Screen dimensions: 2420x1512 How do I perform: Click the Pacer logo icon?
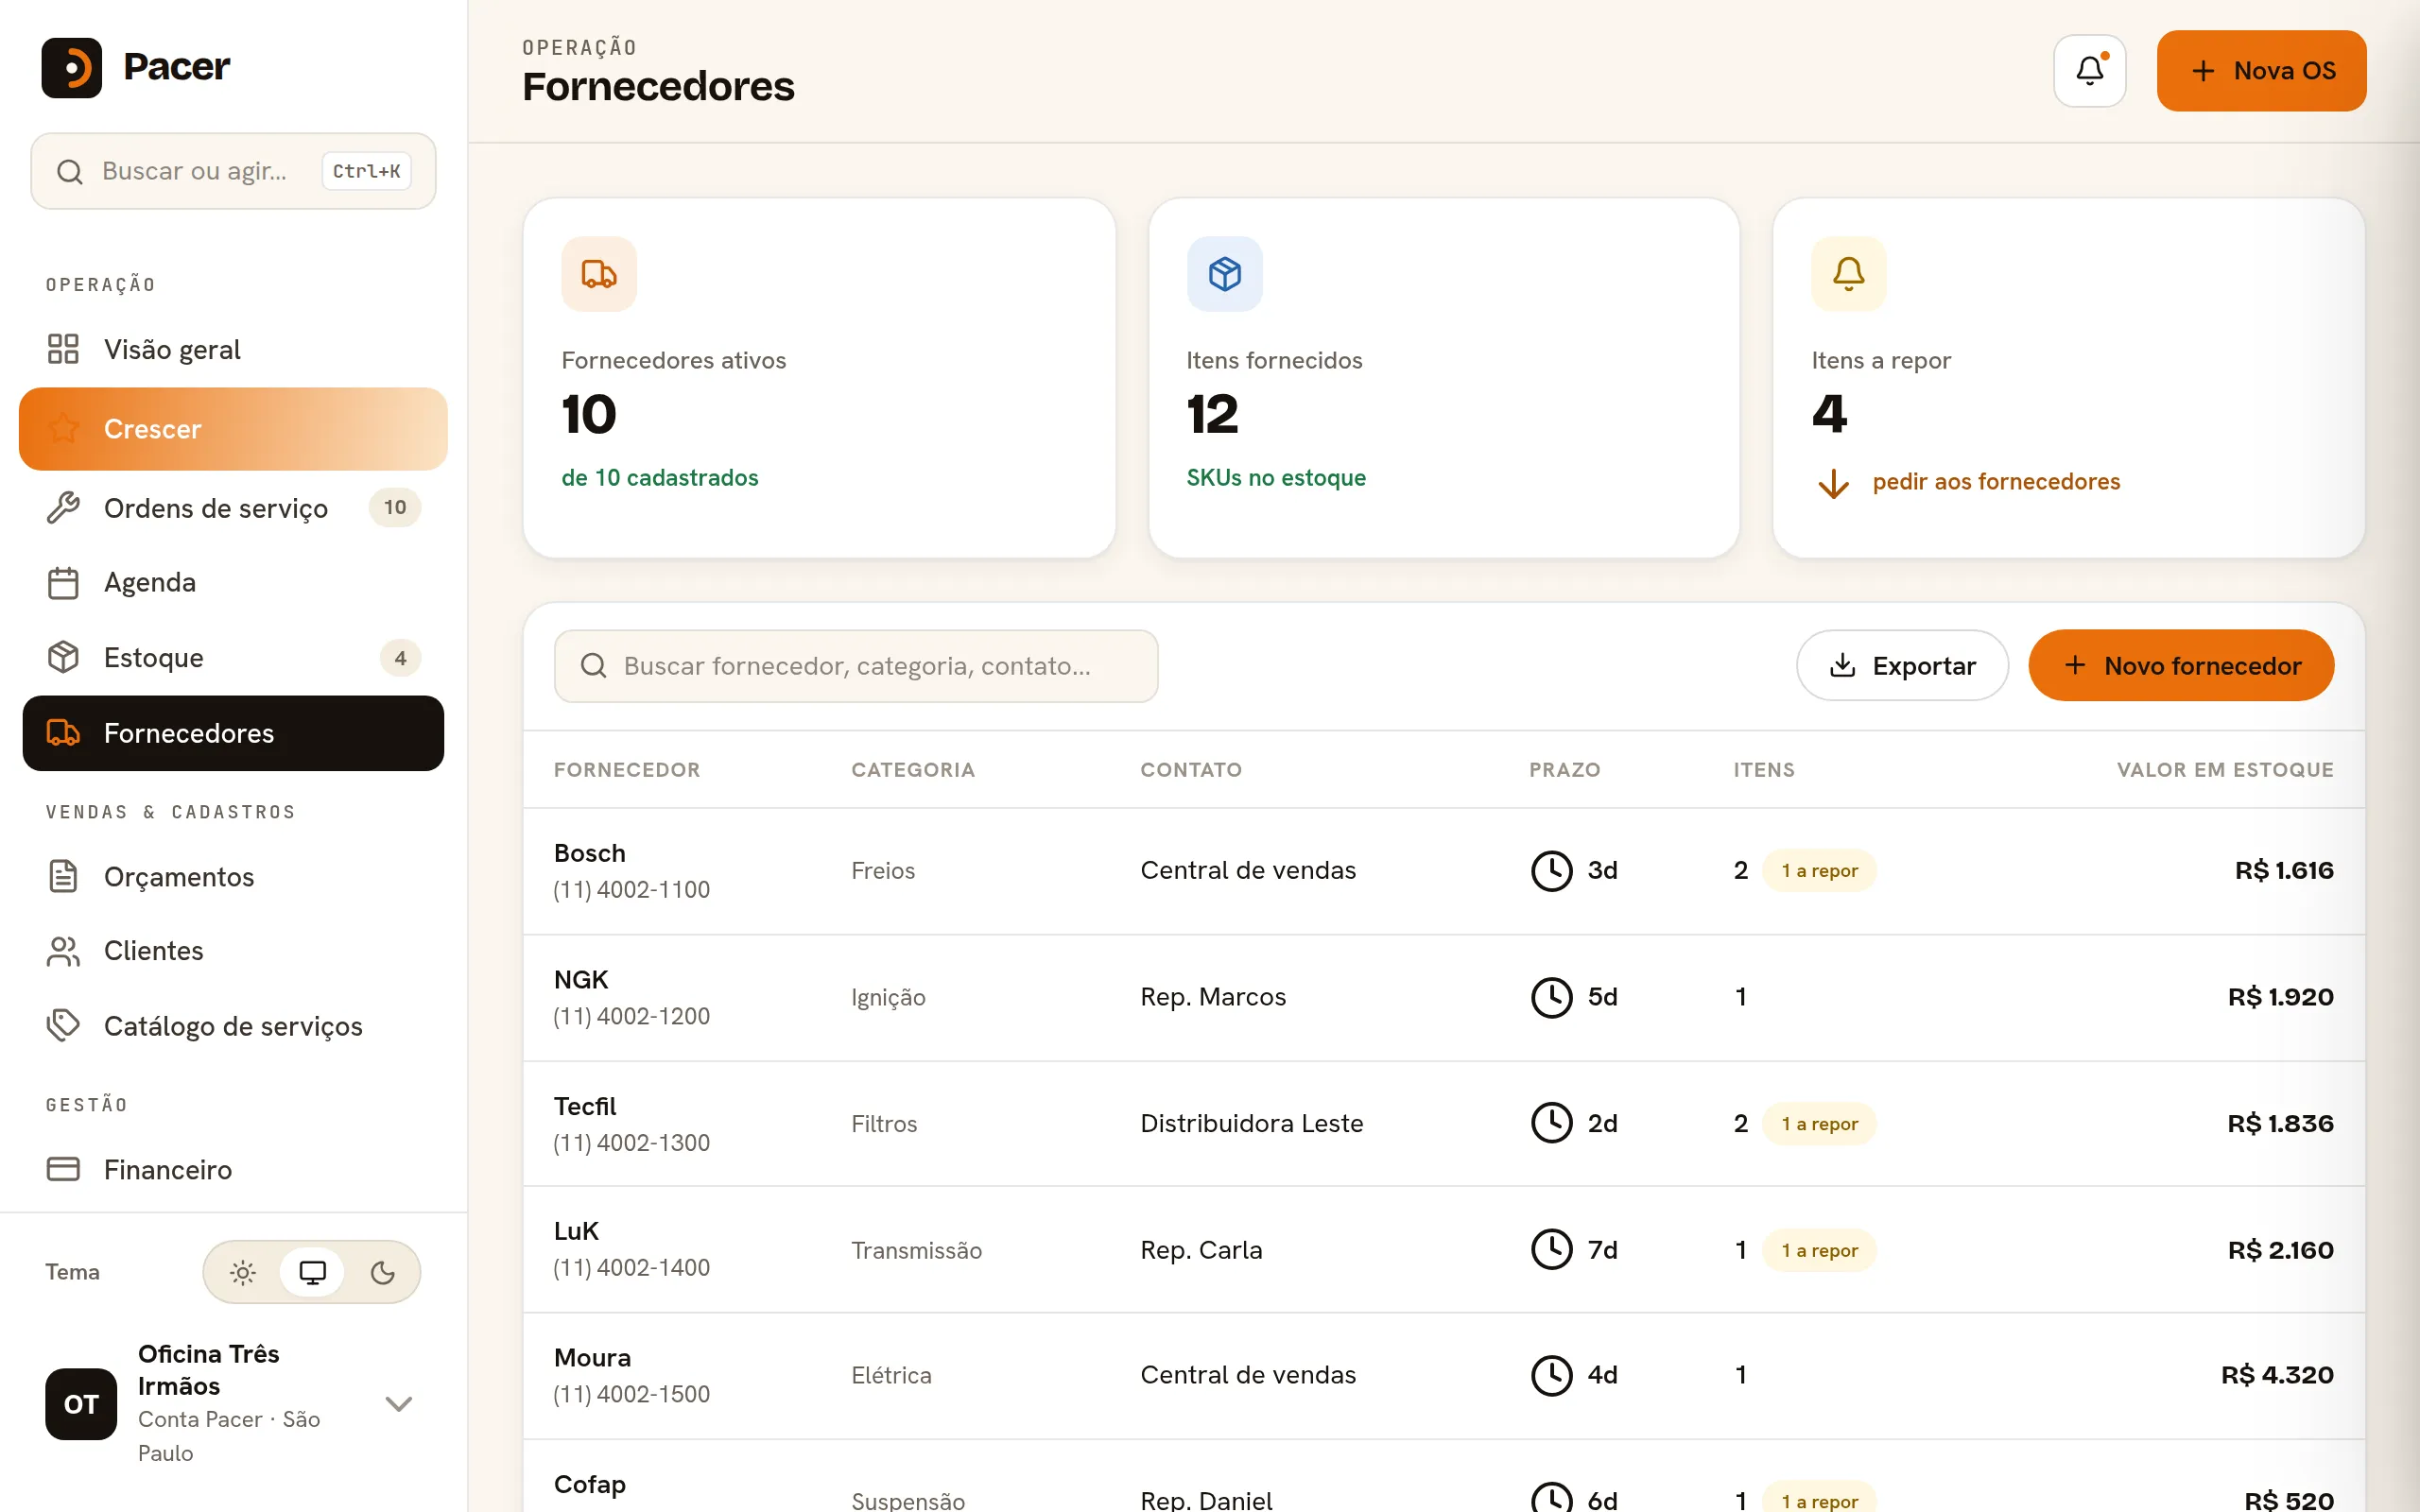tap(71, 67)
